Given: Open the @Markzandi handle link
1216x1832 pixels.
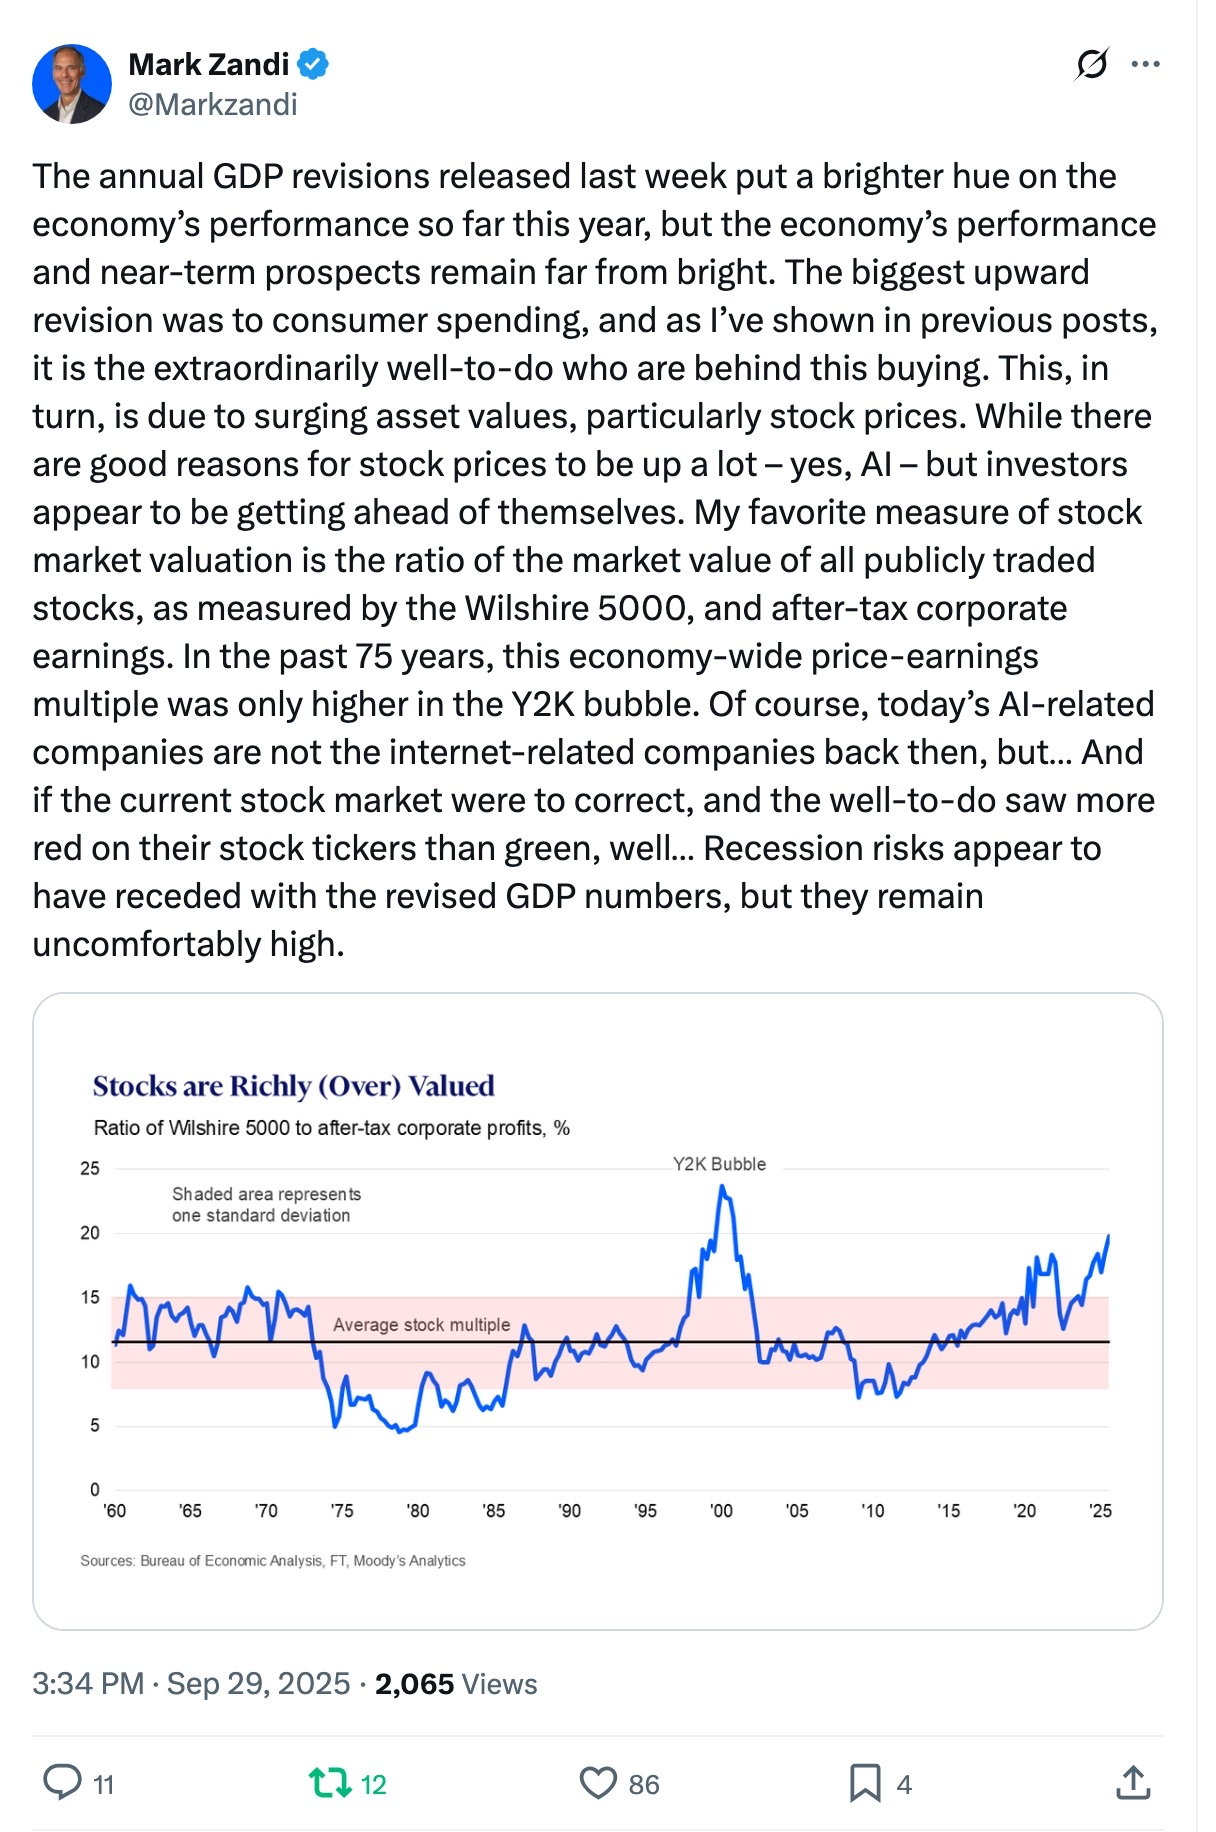Looking at the screenshot, I should point(212,104).
